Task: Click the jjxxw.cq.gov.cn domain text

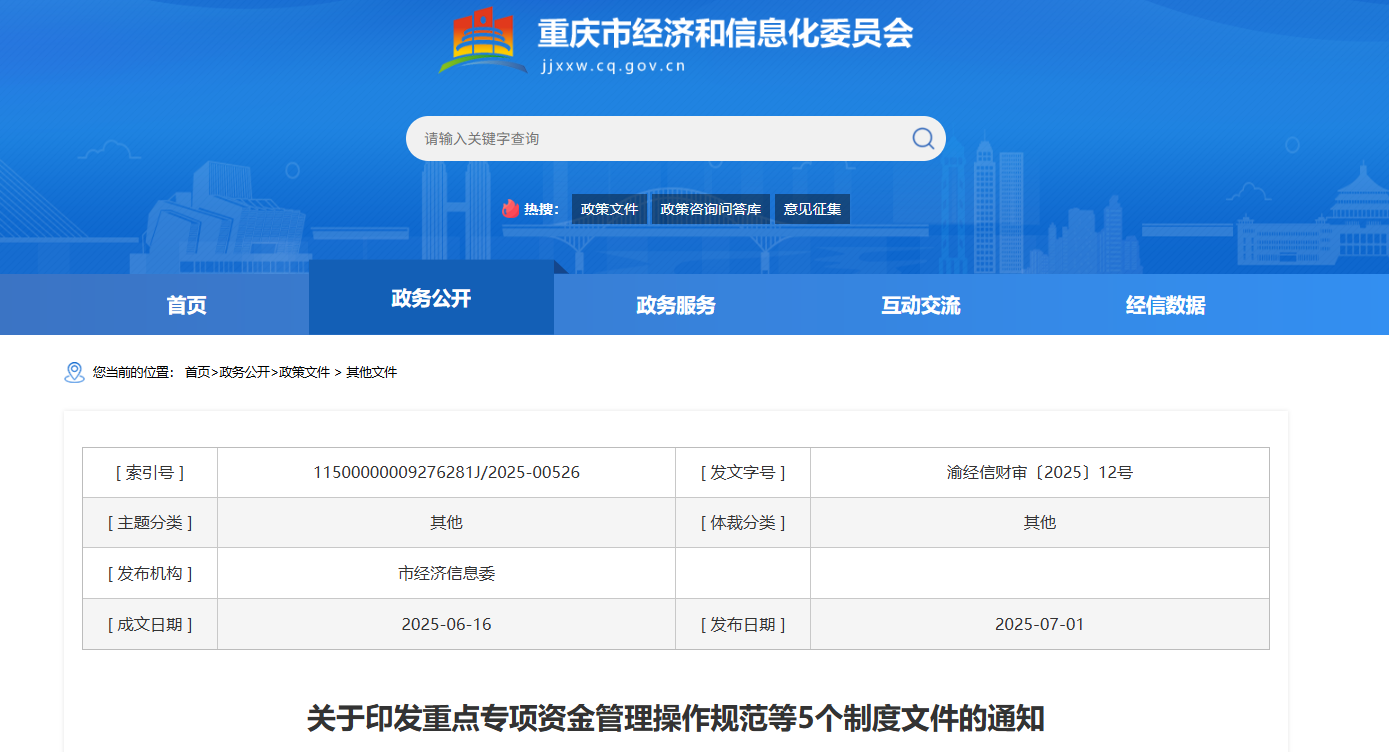Action: (612, 66)
